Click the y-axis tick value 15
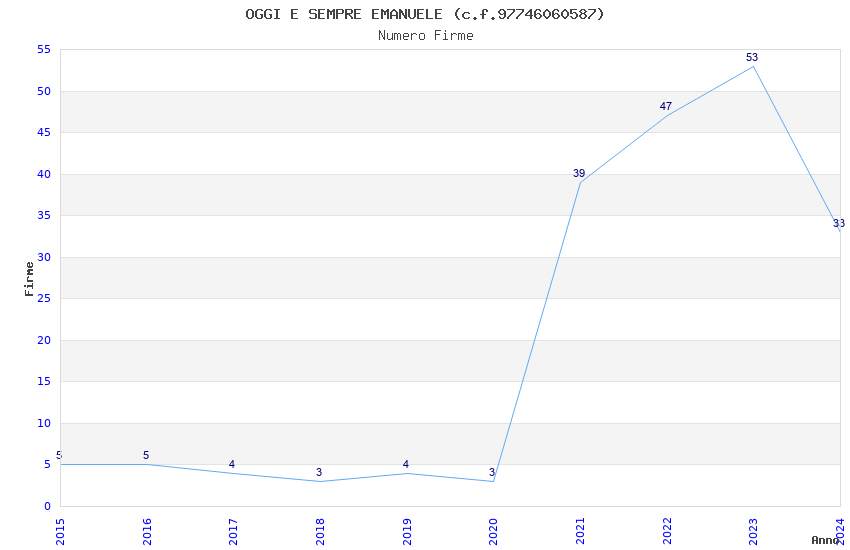850x550 pixels. coord(44,381)
